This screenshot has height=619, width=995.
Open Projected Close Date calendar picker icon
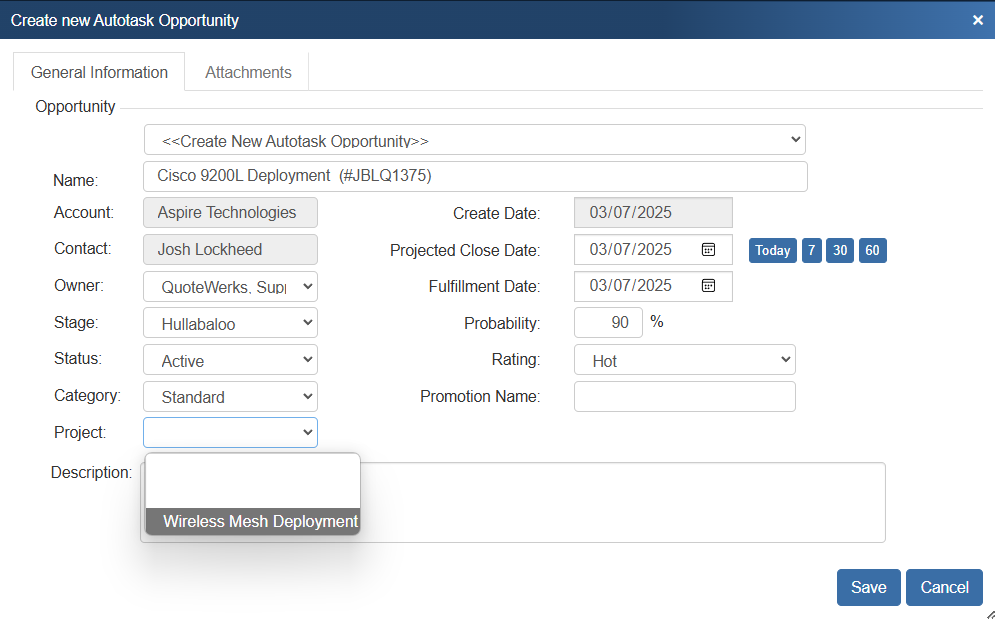pyautogui.click(x=708, y=250)
